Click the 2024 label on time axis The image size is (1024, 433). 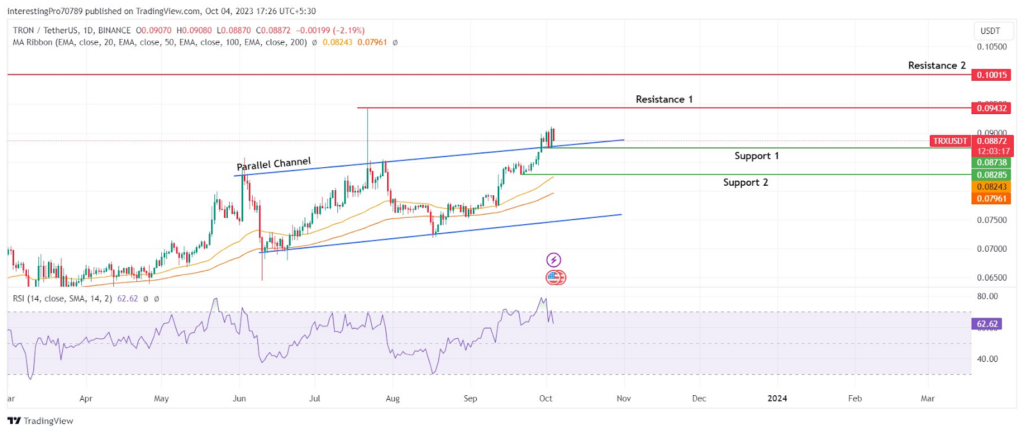[776, 397]
